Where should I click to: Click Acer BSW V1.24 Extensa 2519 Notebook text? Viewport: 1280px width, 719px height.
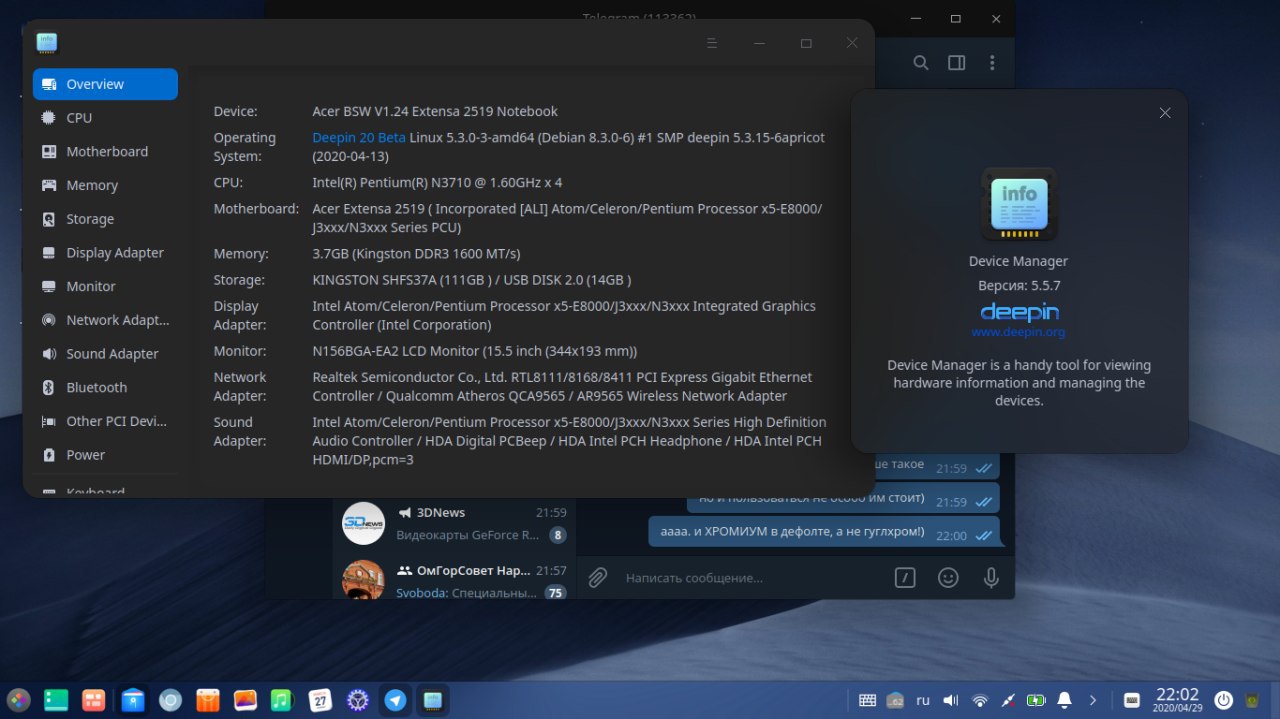(x=435, y=111)
